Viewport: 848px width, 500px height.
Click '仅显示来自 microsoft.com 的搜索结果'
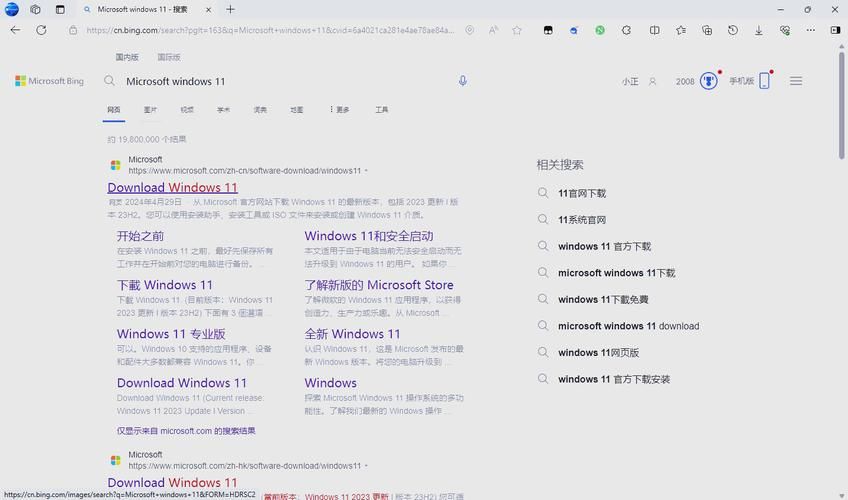pyautogui.click(x=186, y=431)
